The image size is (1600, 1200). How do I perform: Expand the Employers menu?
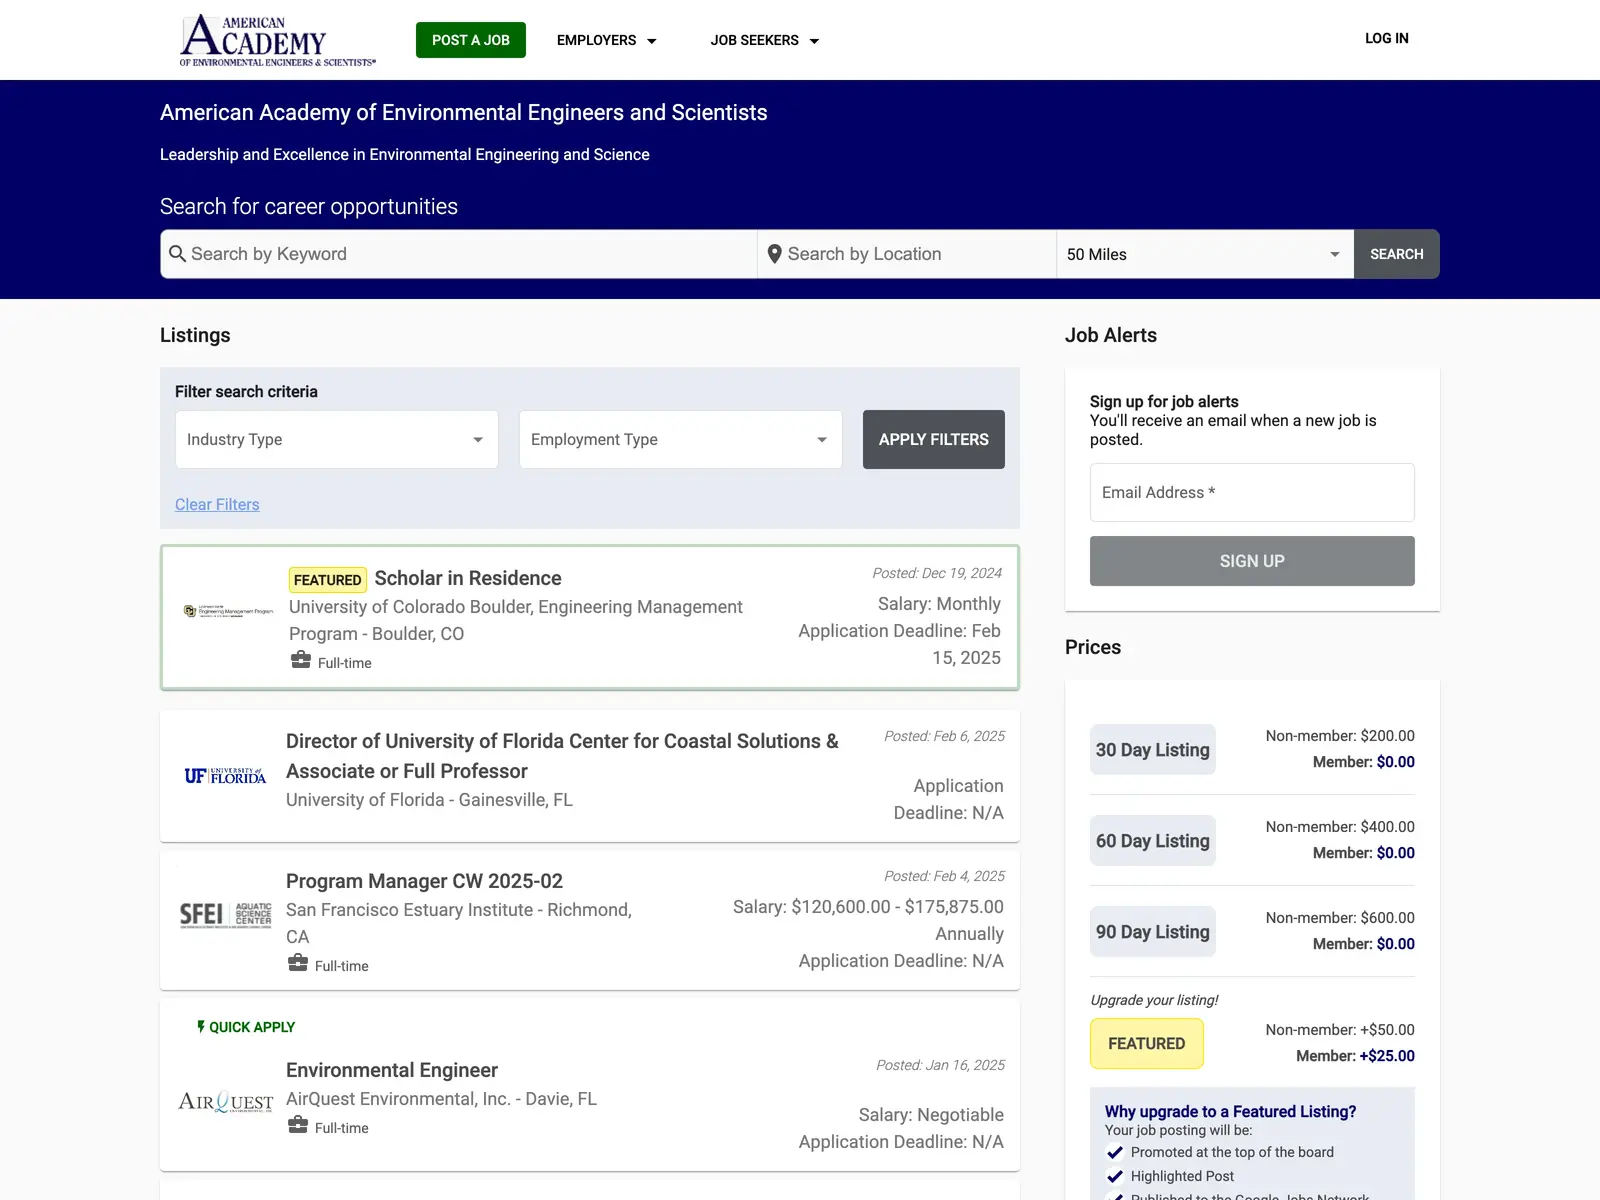coord(607,40)
